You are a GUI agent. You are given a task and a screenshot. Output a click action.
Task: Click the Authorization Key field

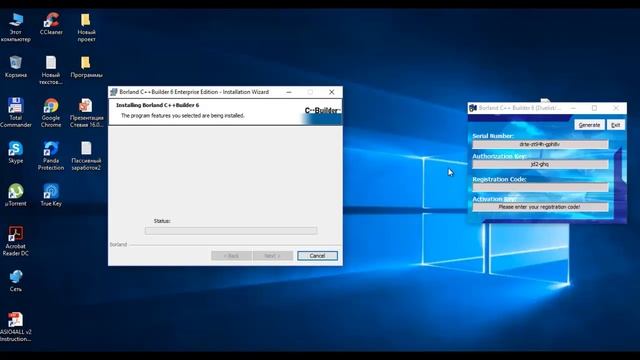click(540, 164)
